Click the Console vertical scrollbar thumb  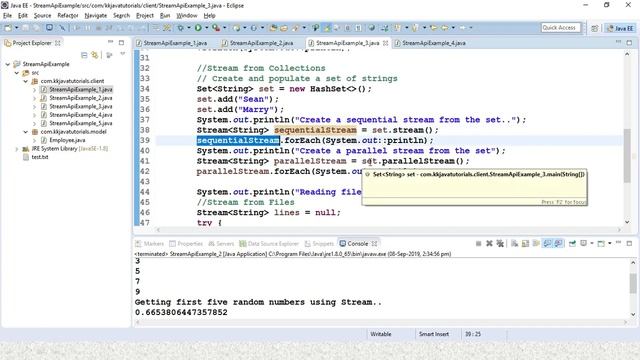point(633,283)
